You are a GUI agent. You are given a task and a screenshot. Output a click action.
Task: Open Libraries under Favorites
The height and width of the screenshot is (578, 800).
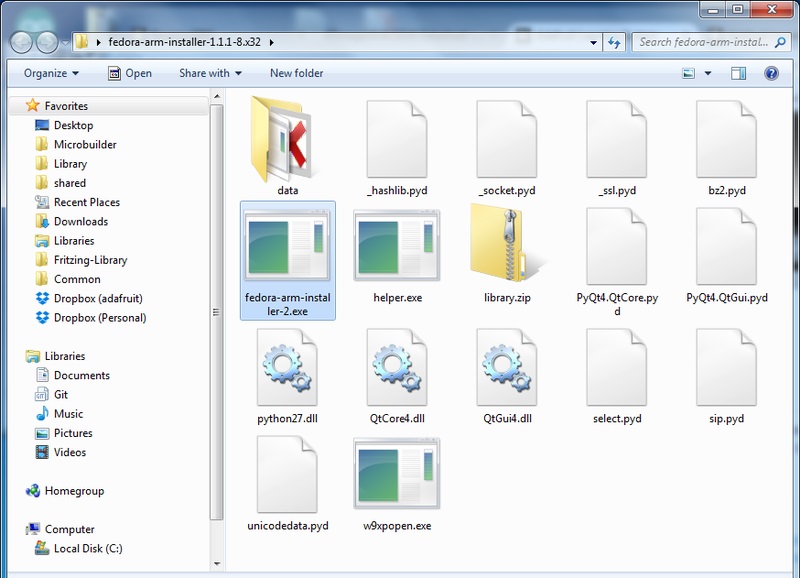[x=74, y=241]
